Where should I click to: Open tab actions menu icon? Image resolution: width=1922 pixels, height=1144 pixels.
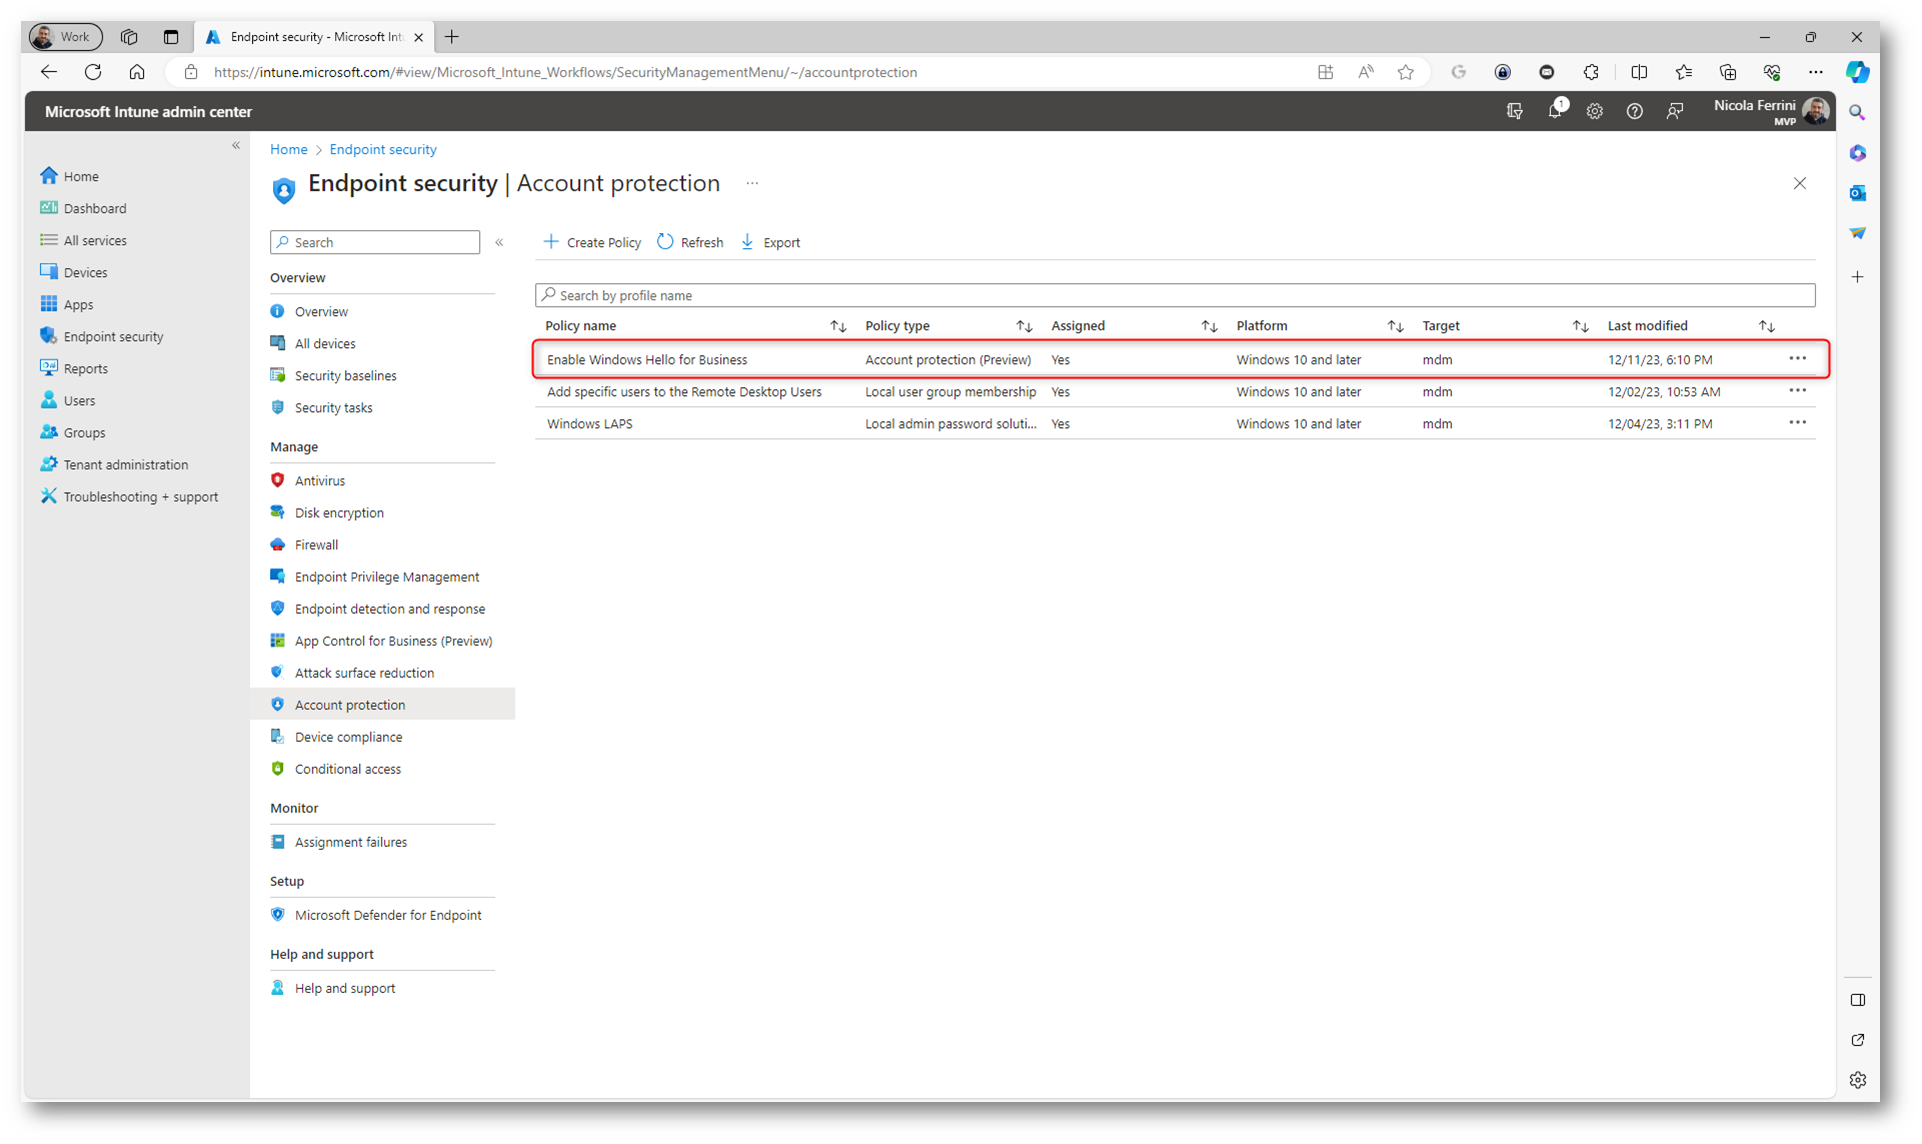pos(171,37)
